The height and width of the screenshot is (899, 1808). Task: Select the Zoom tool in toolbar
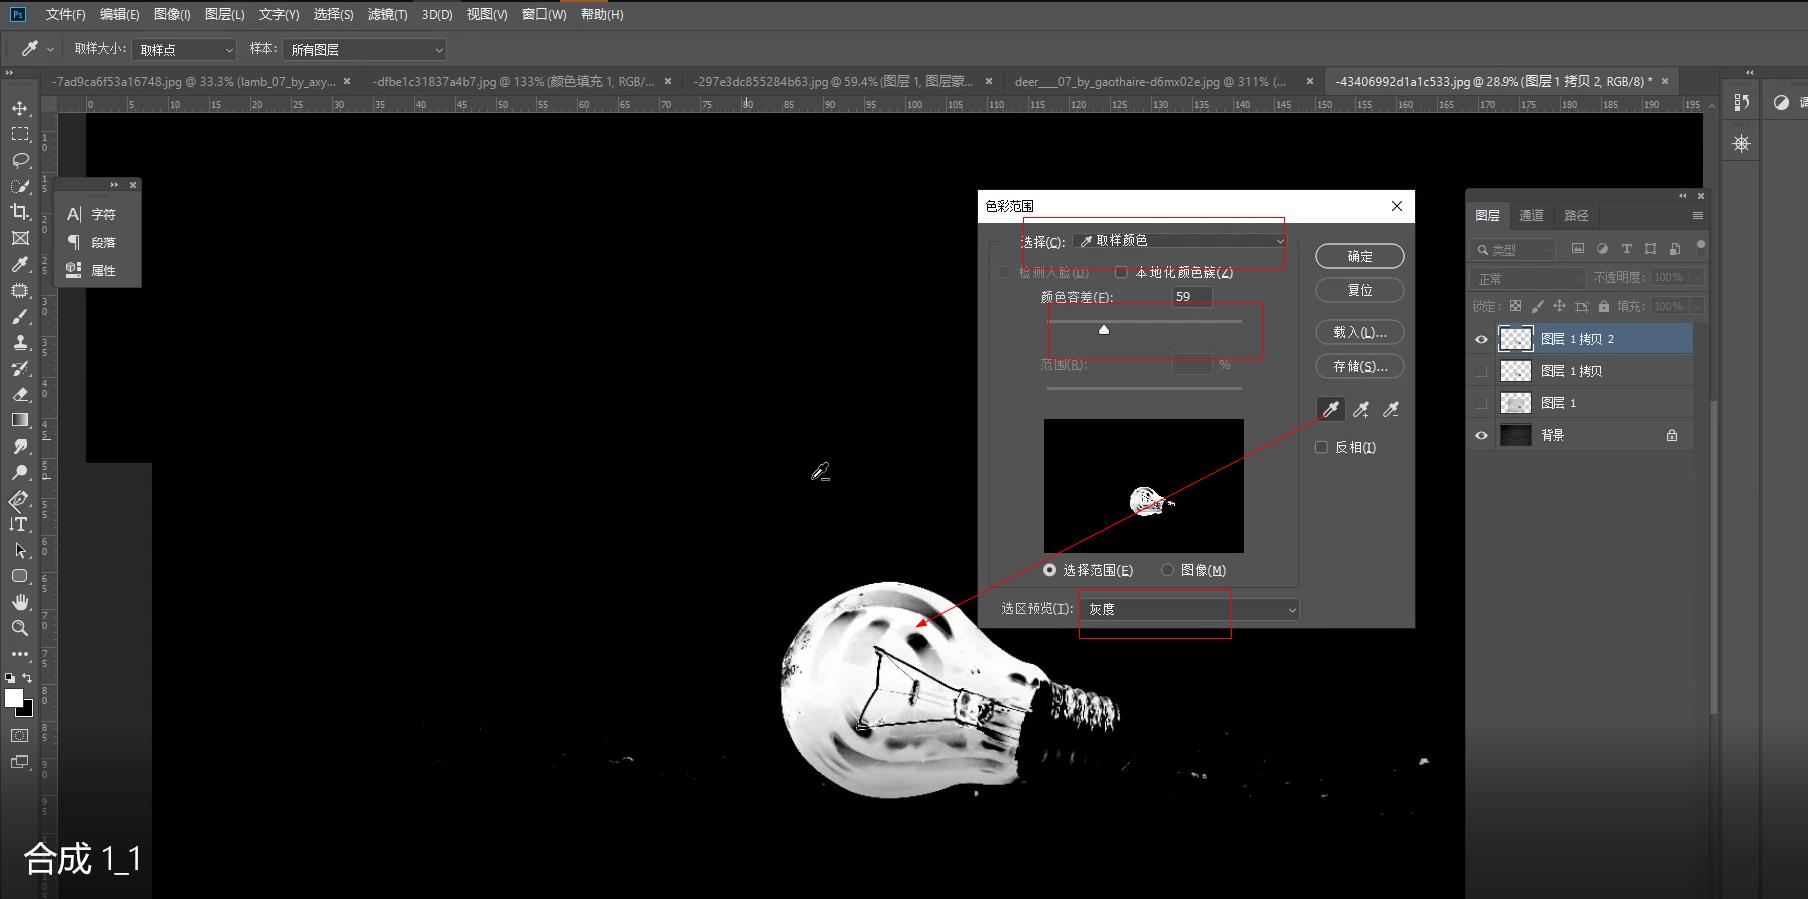(x=20, y=628)
